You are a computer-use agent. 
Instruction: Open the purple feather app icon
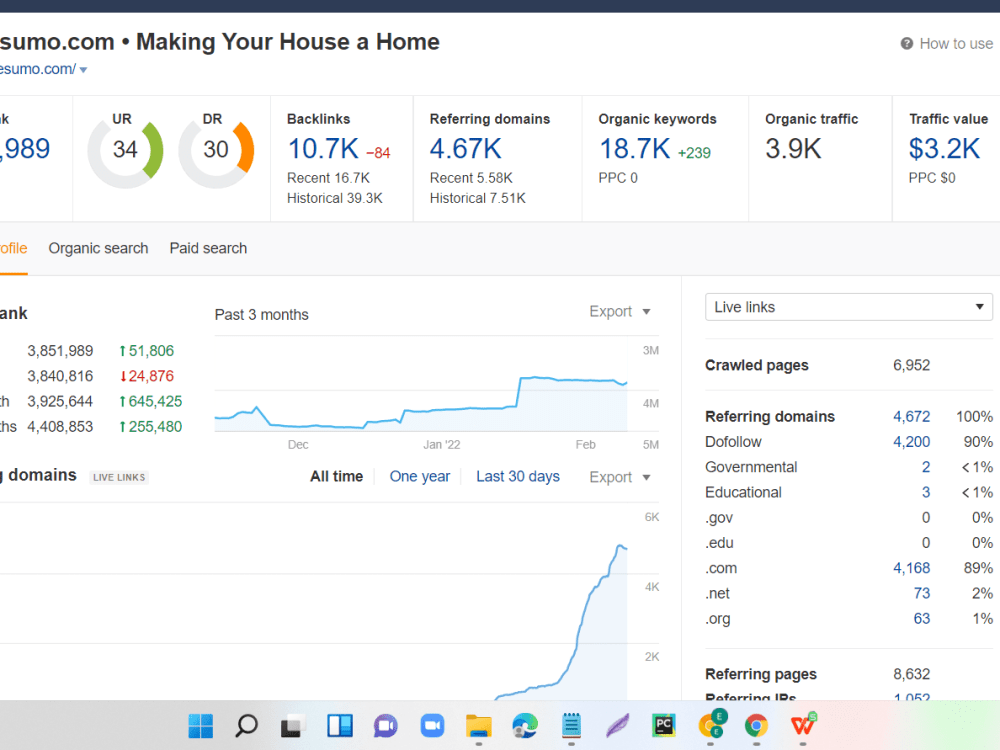[x=617, y=726]
